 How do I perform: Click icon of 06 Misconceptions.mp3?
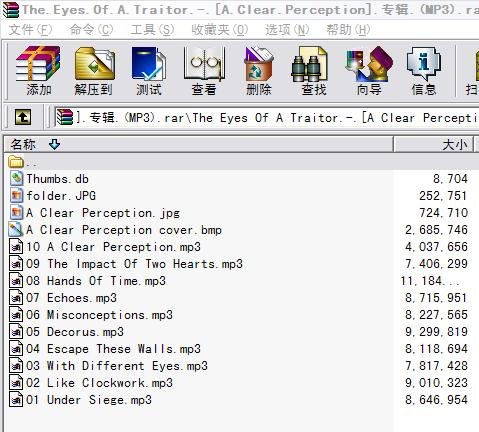coord(16,315)
